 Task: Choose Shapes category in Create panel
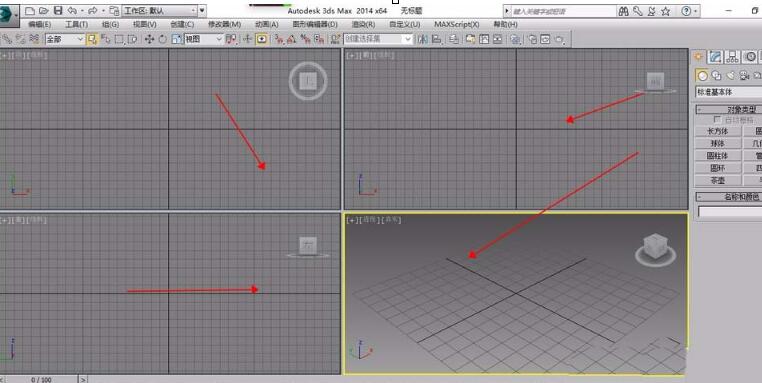[x=716, y=75]
